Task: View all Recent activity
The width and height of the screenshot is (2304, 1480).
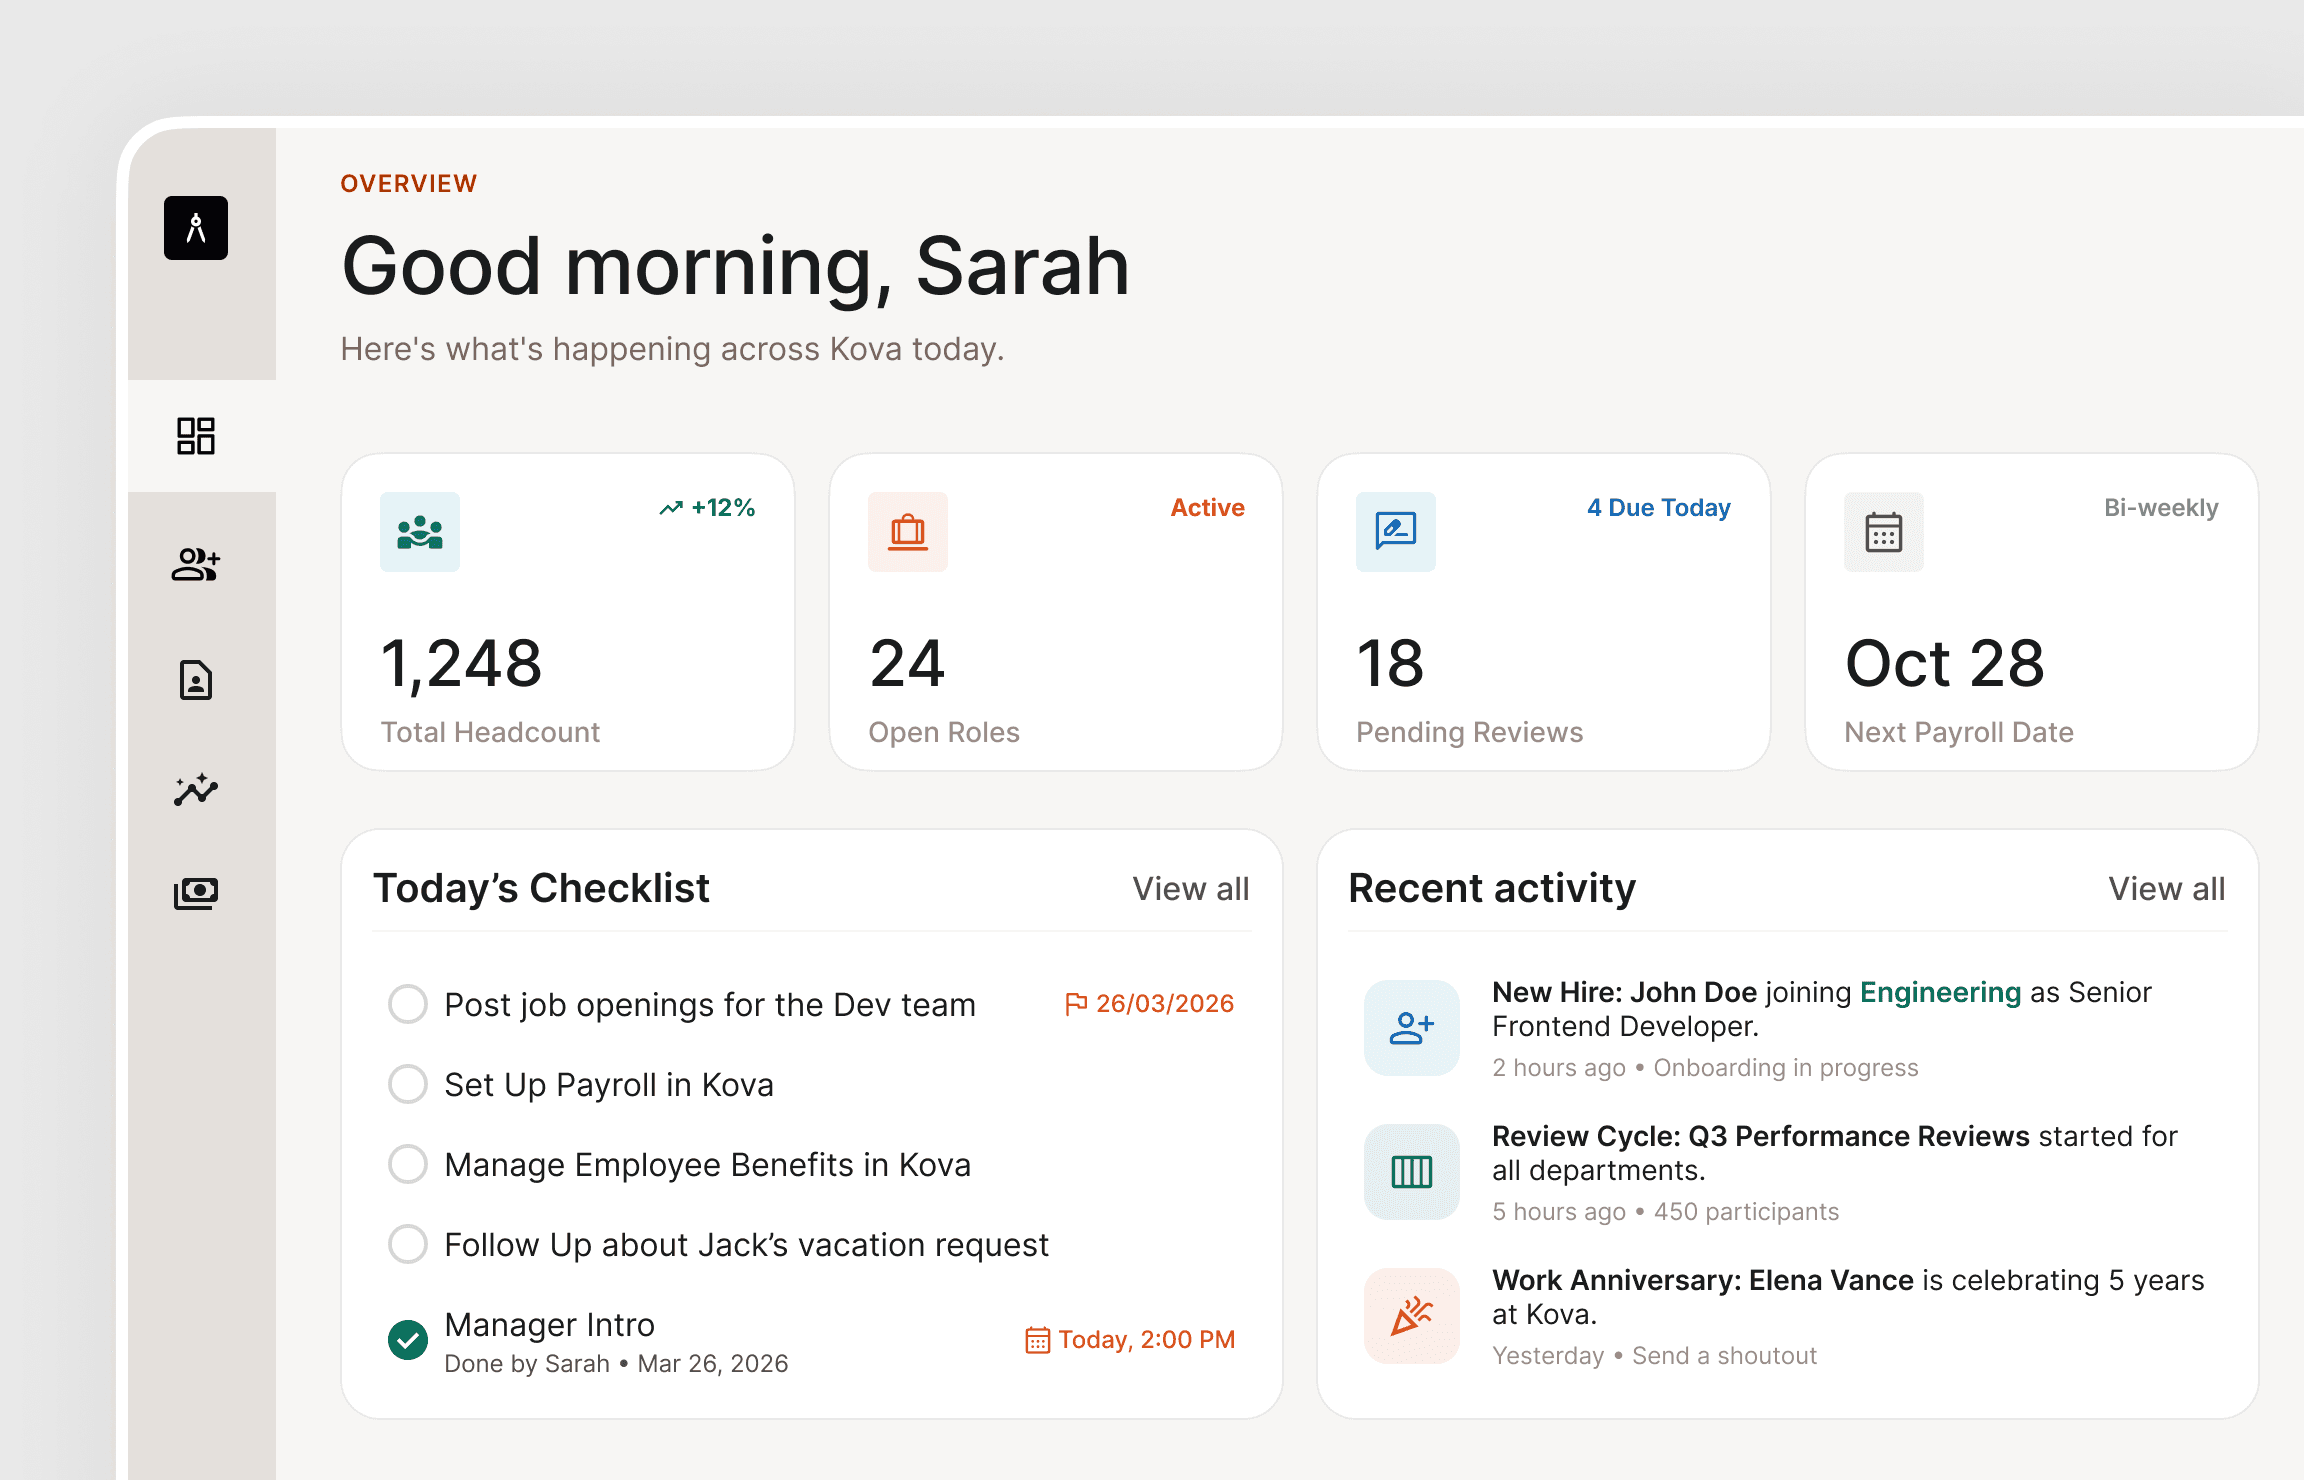Action: (x=2166, y=889)
